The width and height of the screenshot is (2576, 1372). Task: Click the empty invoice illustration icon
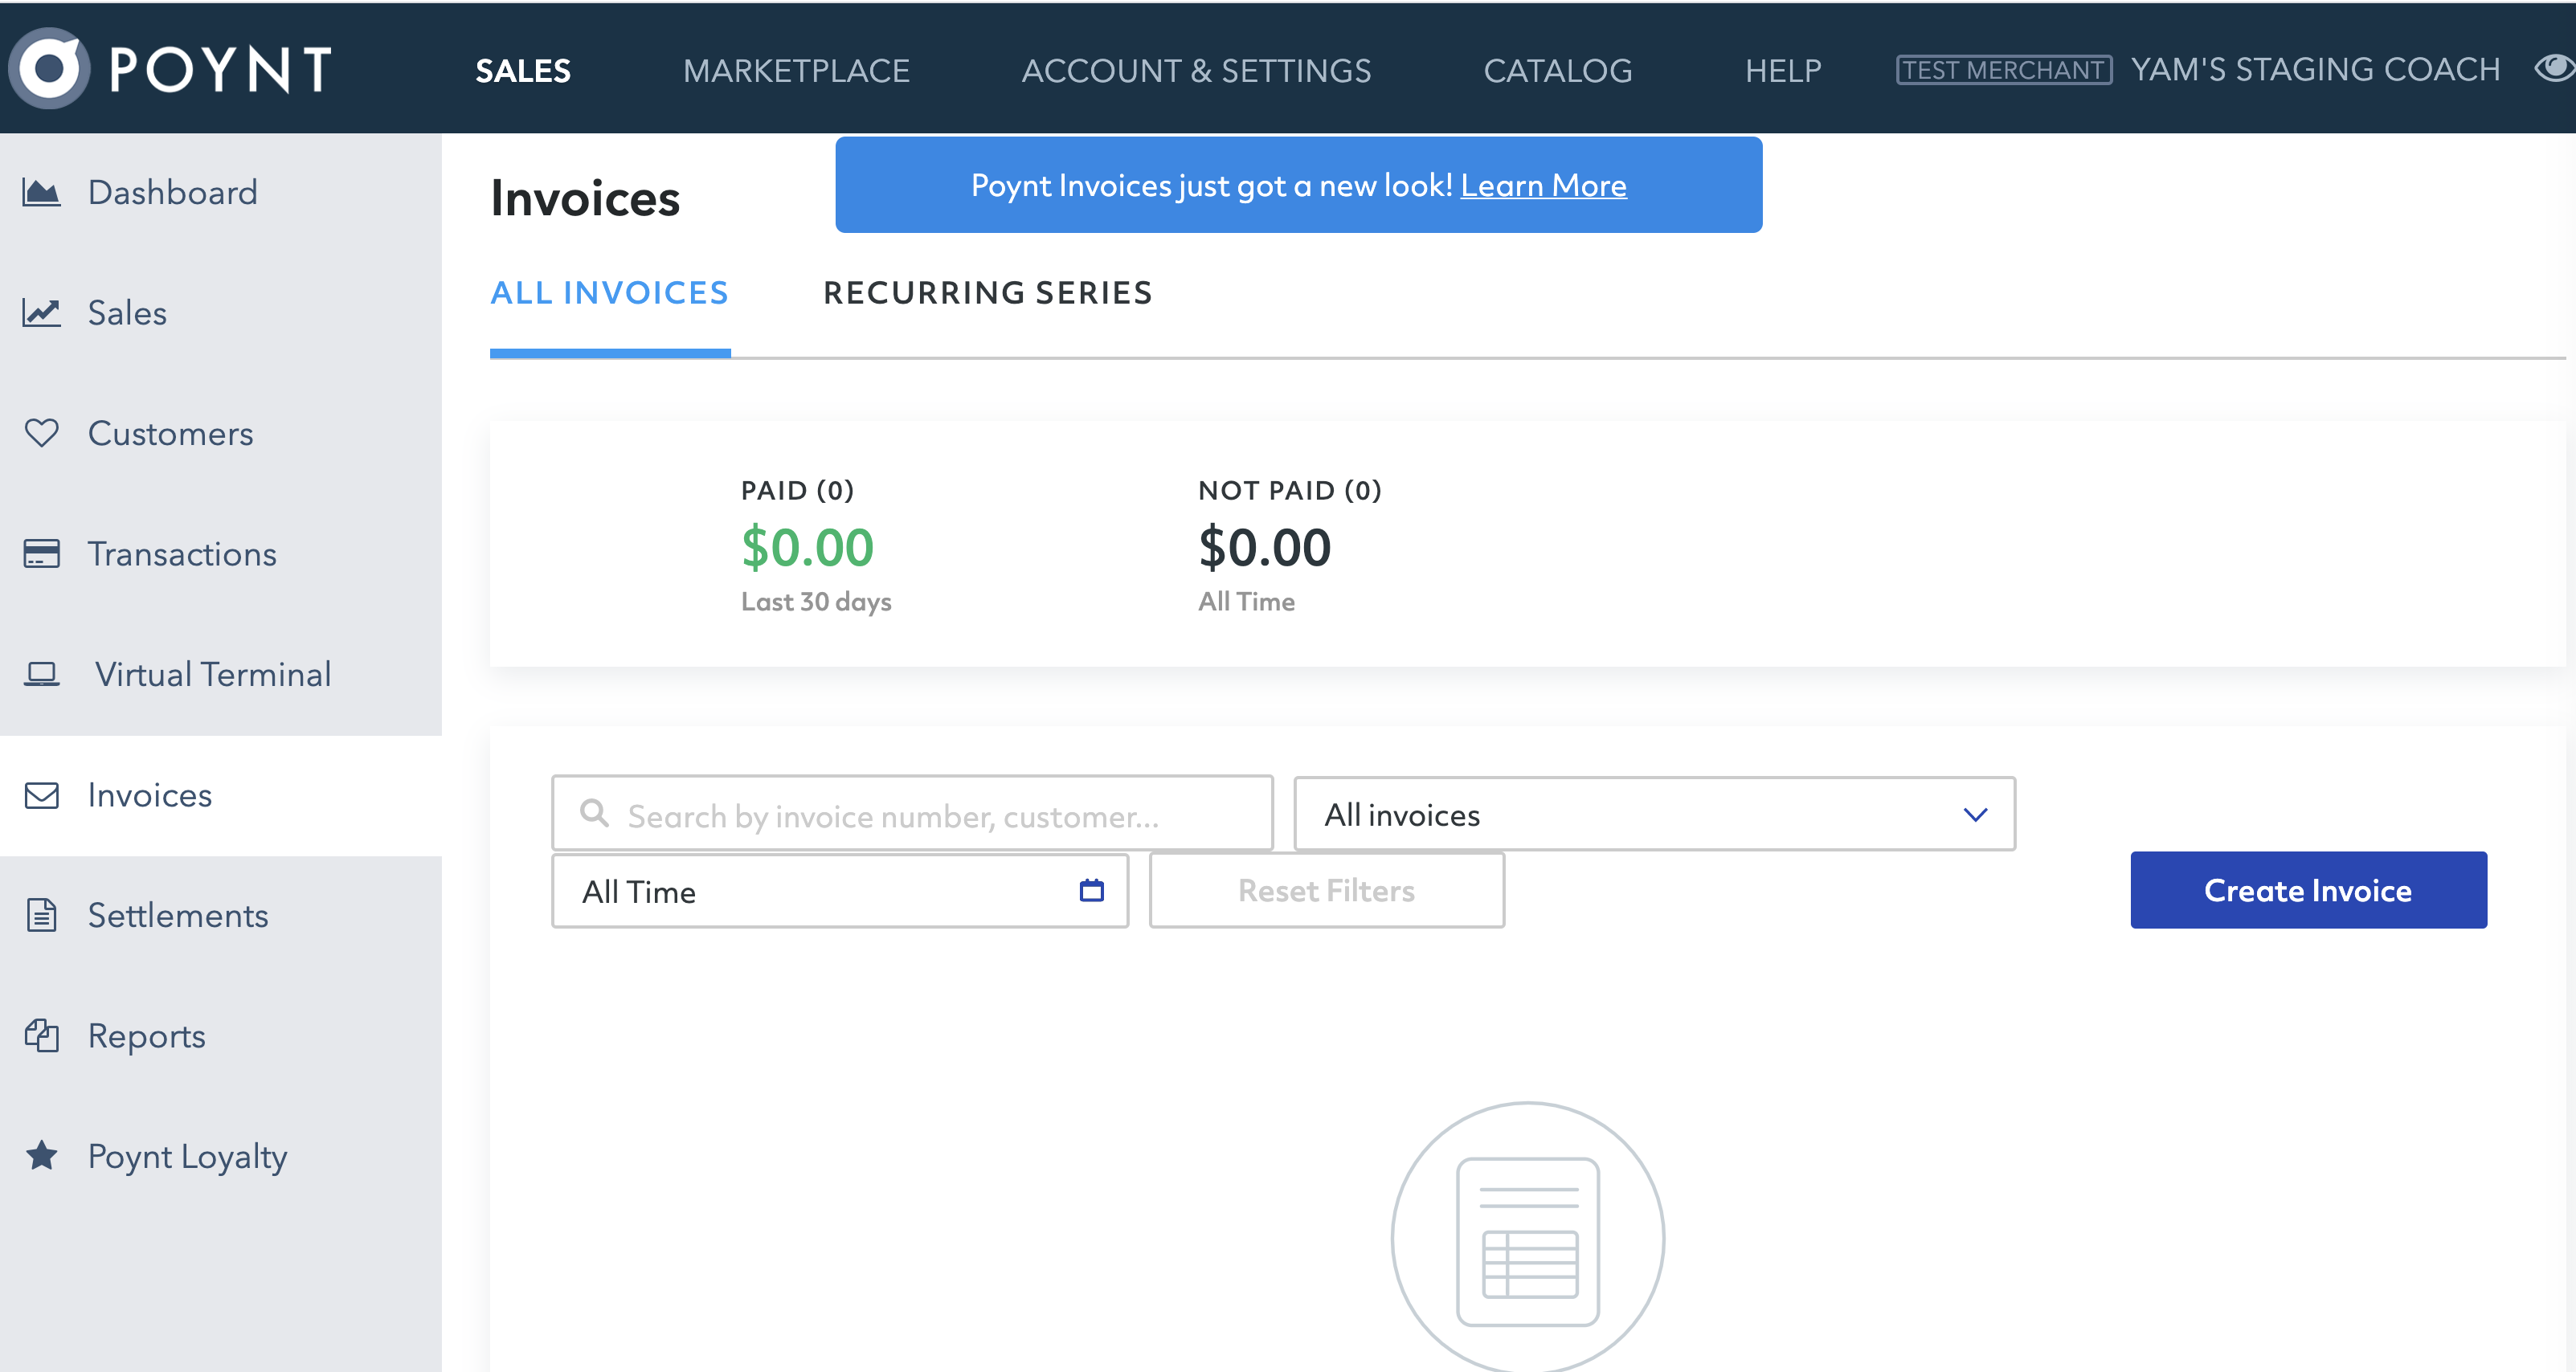pyautogui.click(x=1528, y=1237)
